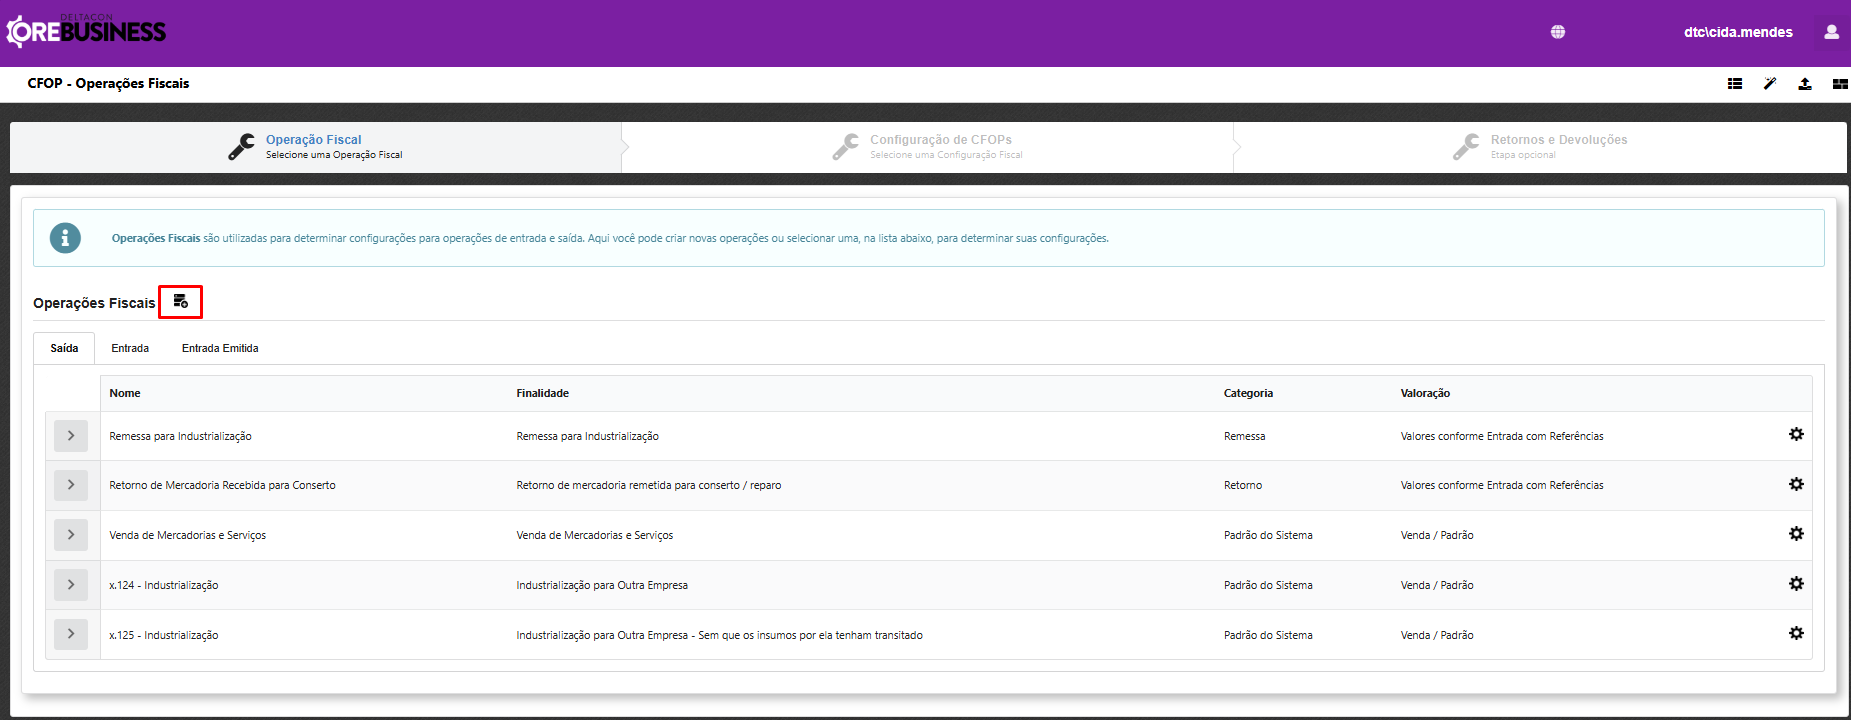Click the magic wand icon in top toolbar
The height and width of the screenshot is (720, 1851).
(x=1770, y=84)
